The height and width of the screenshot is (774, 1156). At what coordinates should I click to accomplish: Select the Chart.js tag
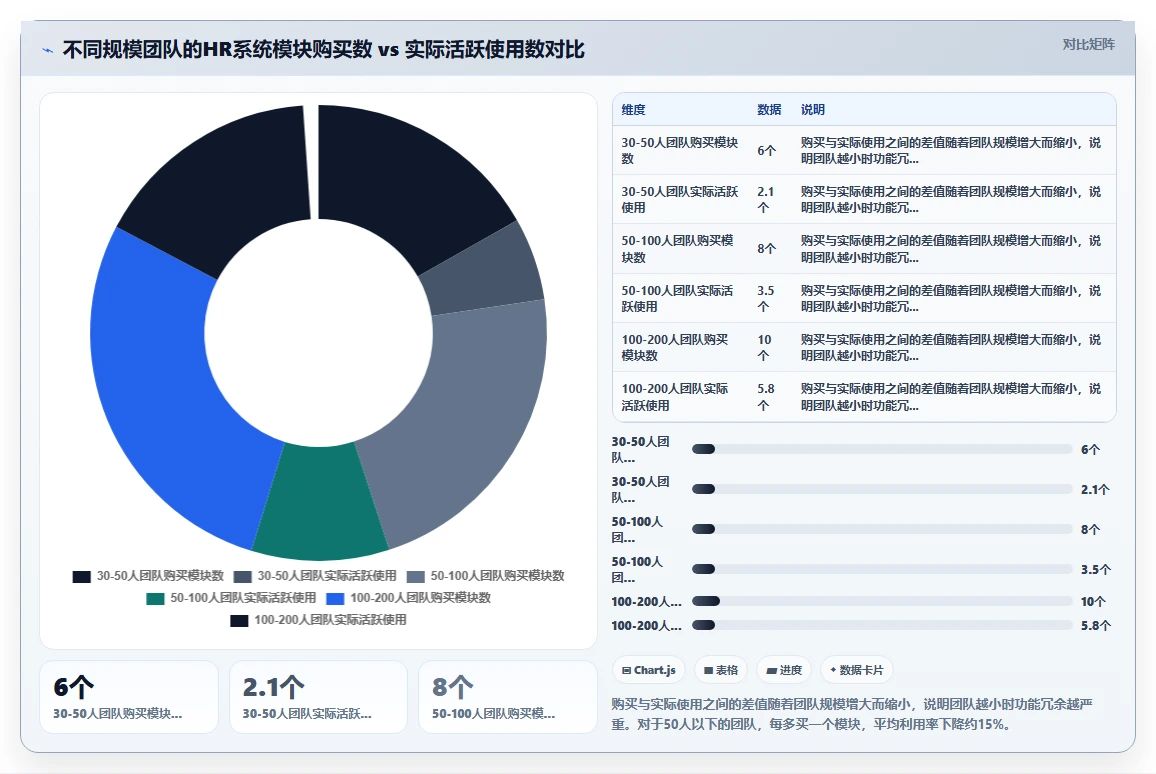click(x=649, y=670)
